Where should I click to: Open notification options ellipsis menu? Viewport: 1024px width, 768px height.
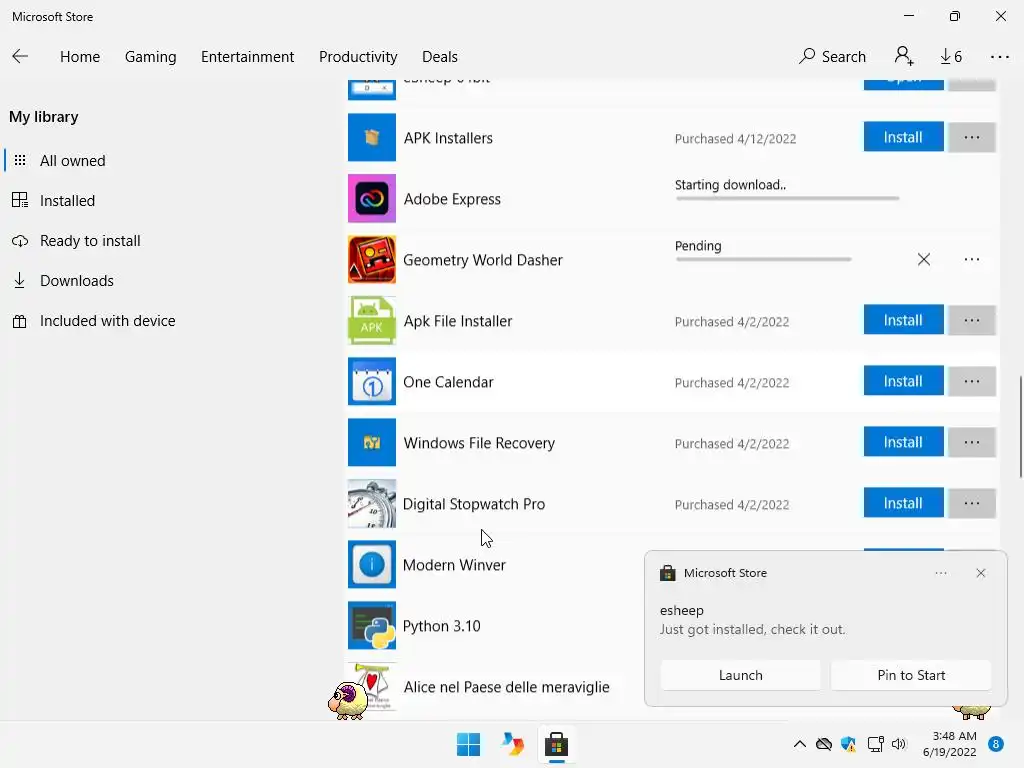click(x=940, y=573)
